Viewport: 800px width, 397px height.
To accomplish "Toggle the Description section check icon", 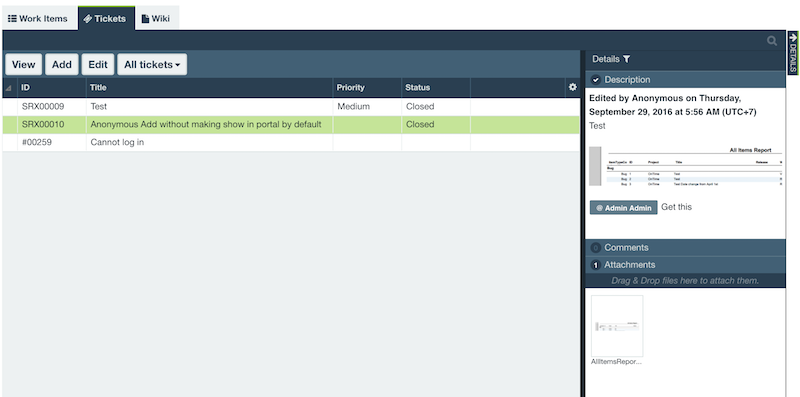I will pos(595,80).
